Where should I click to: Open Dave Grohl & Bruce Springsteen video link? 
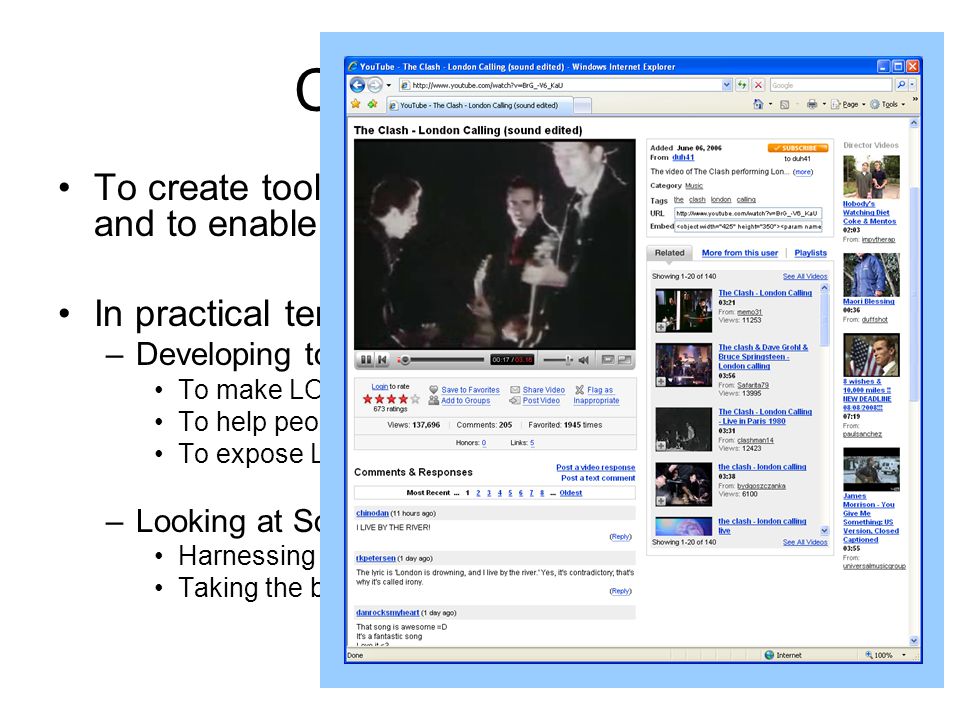[x=763, y=357]
